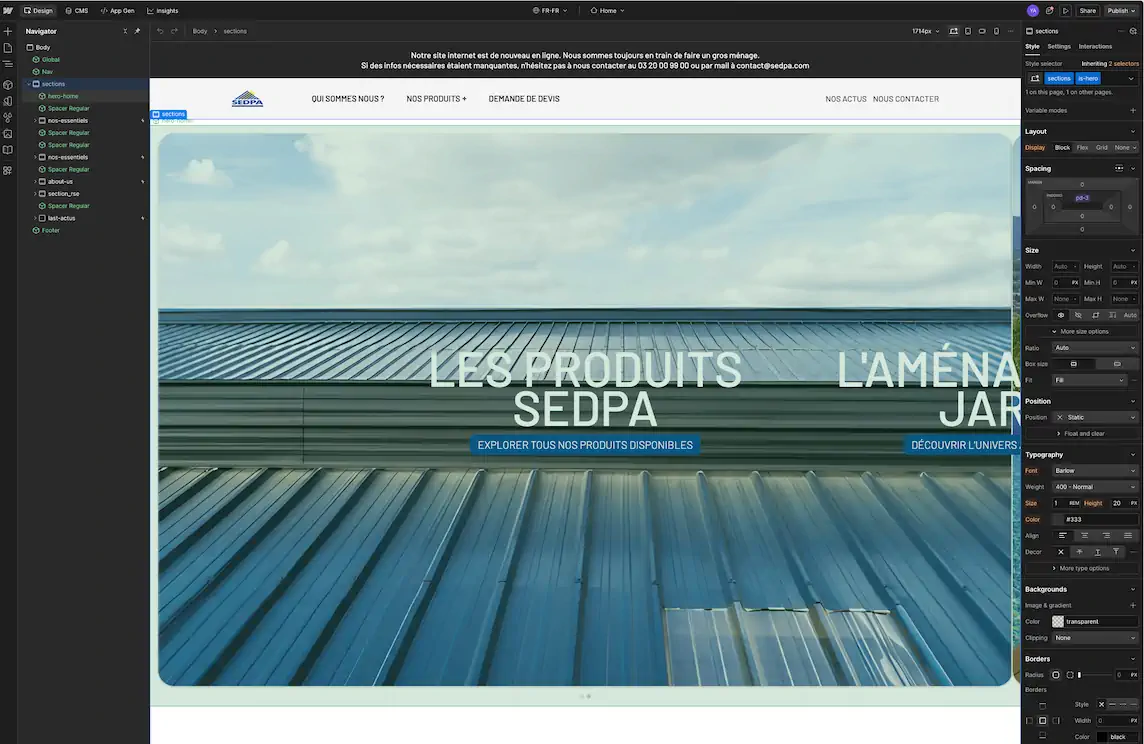
Task: Click the Webflow logo menu icon
Action: (x=8, y=11)
